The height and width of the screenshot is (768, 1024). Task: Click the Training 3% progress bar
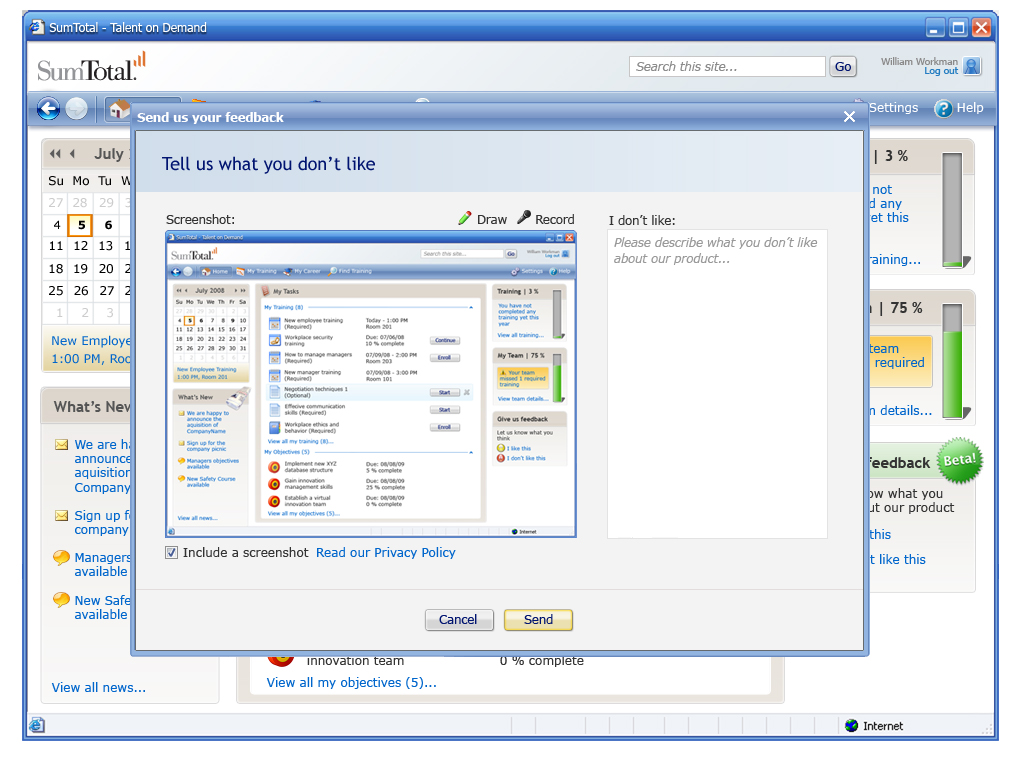tap(952, 210)
